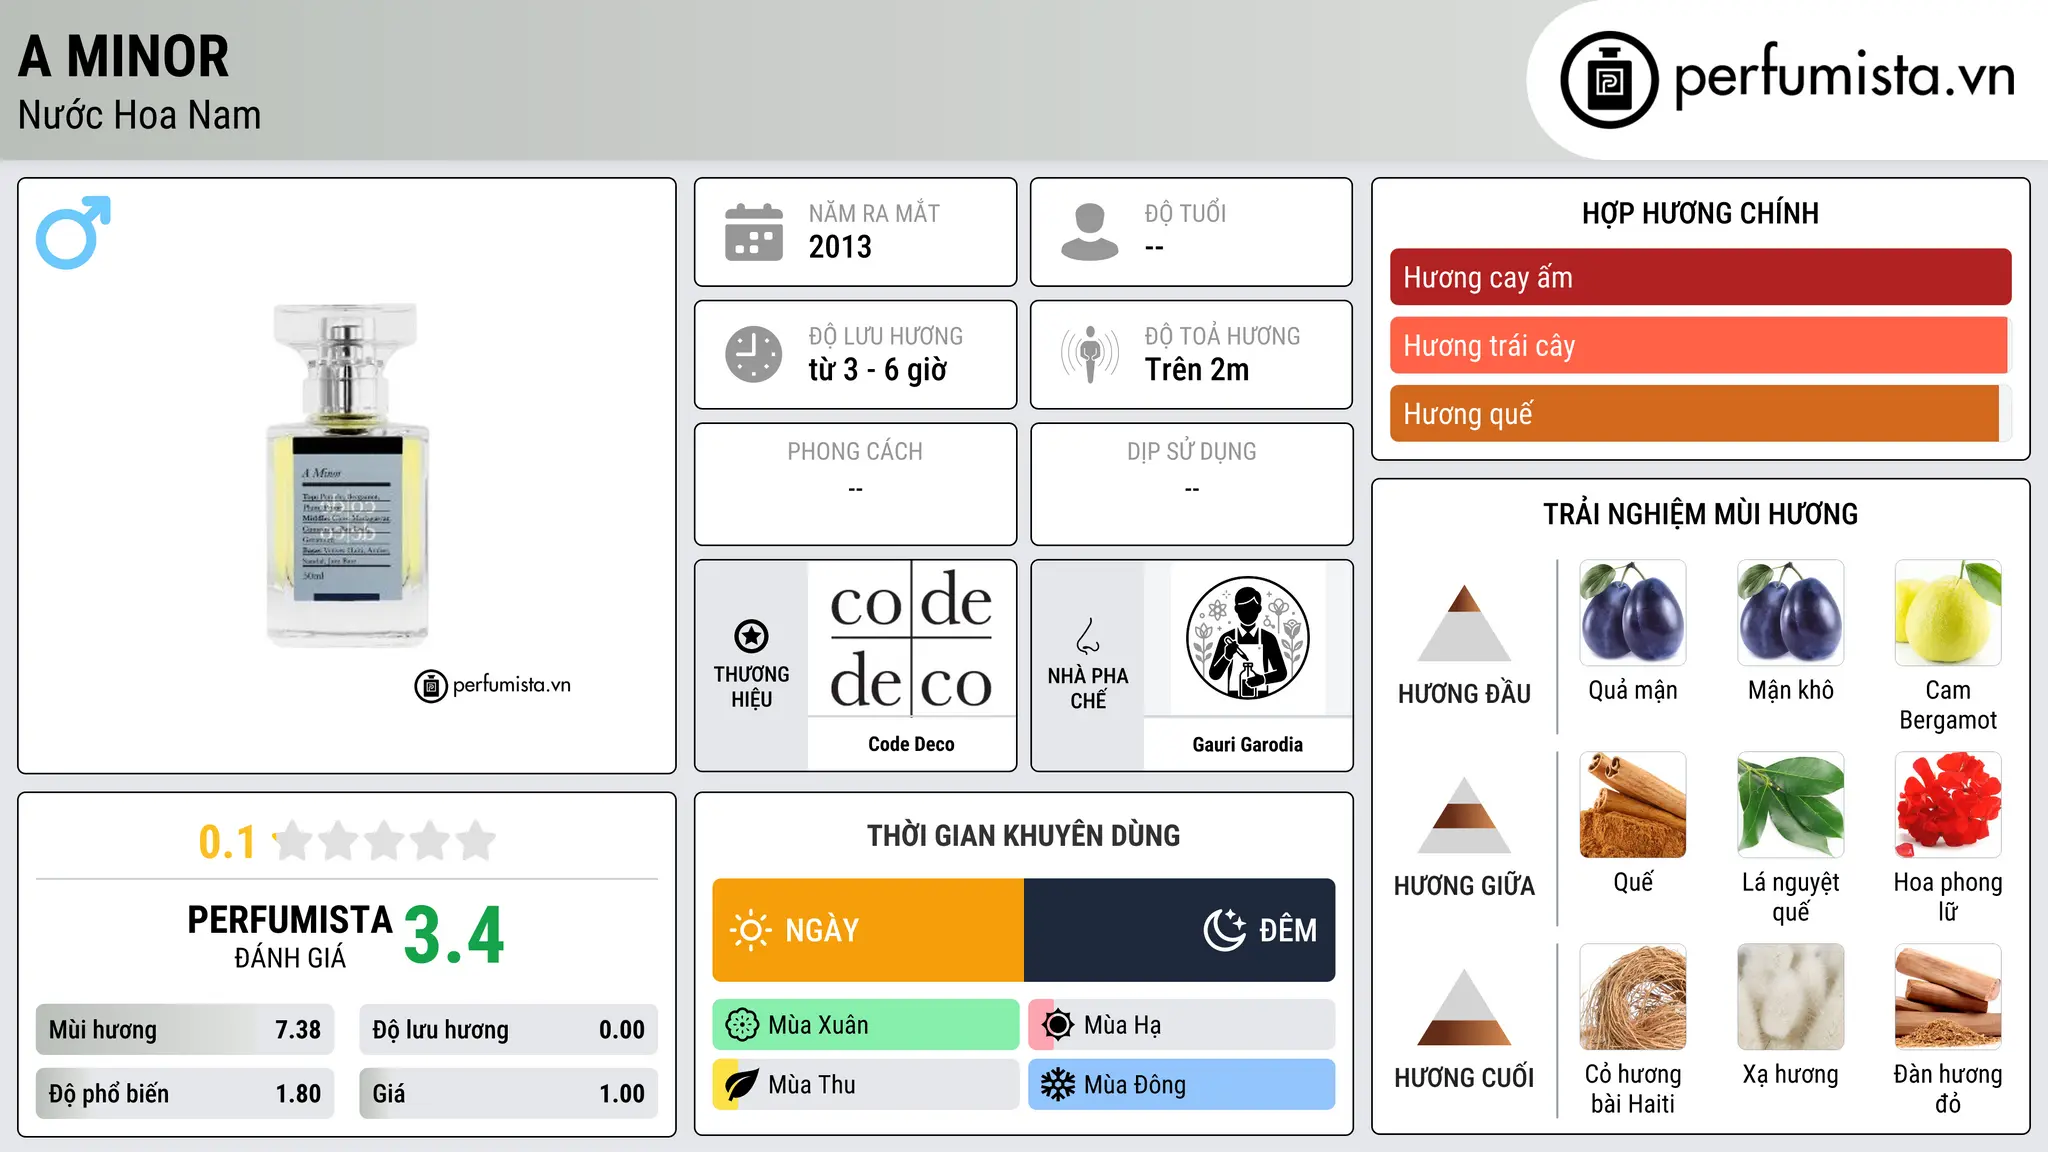Click the star badge icon above Thương hiệu
2048x1152 pixels.
(751, 636)
